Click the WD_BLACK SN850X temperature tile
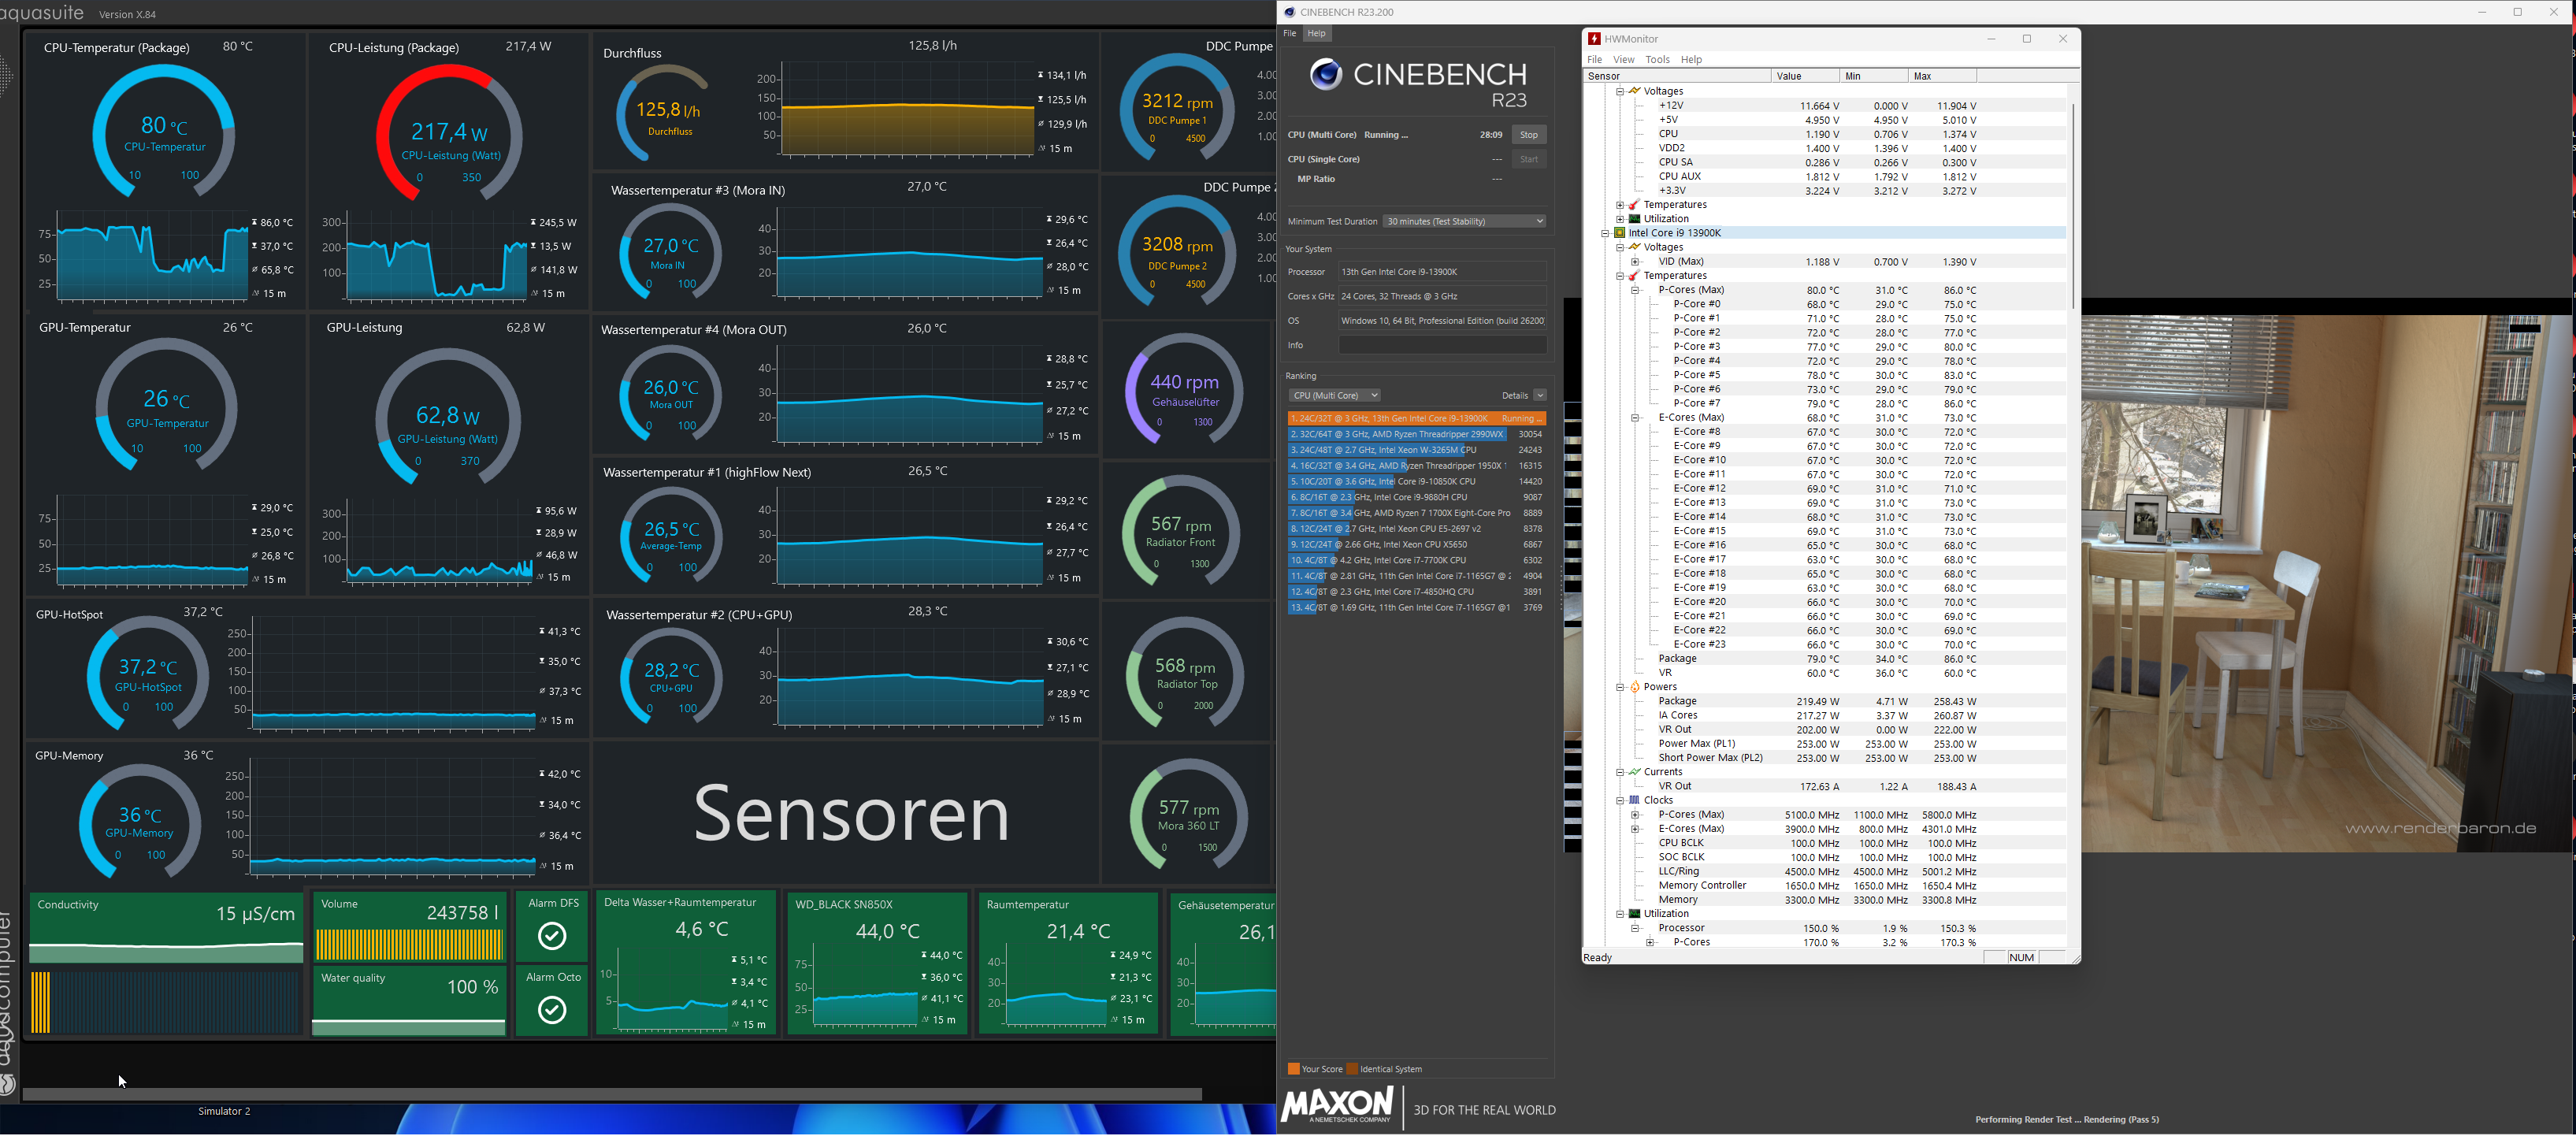 [877, 963]
